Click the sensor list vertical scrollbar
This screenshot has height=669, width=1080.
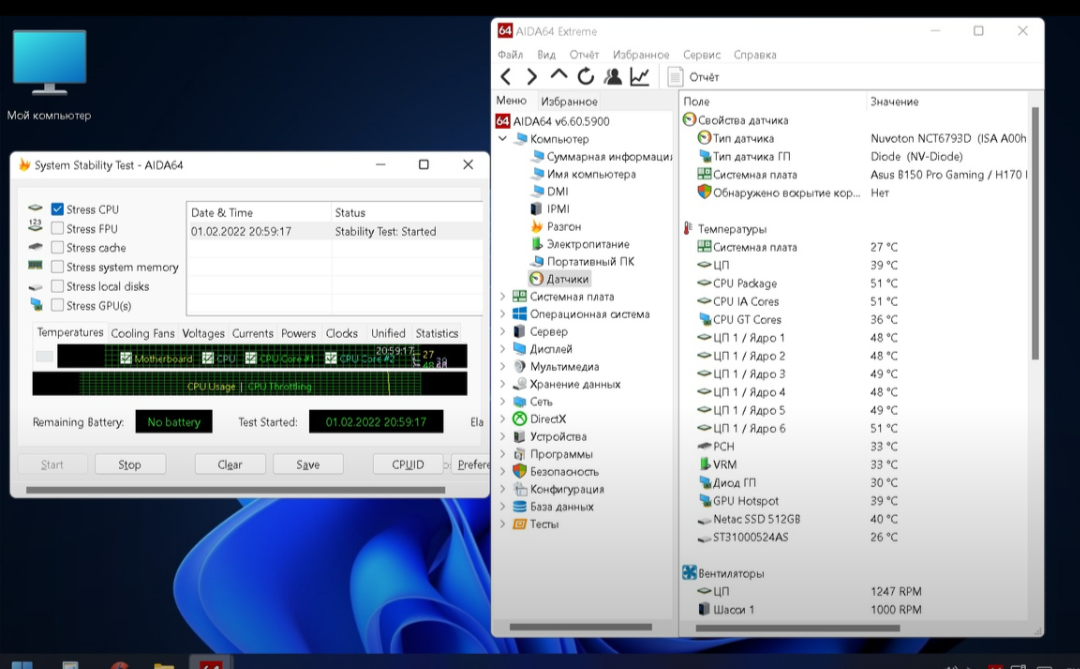tap(1035, 234)
